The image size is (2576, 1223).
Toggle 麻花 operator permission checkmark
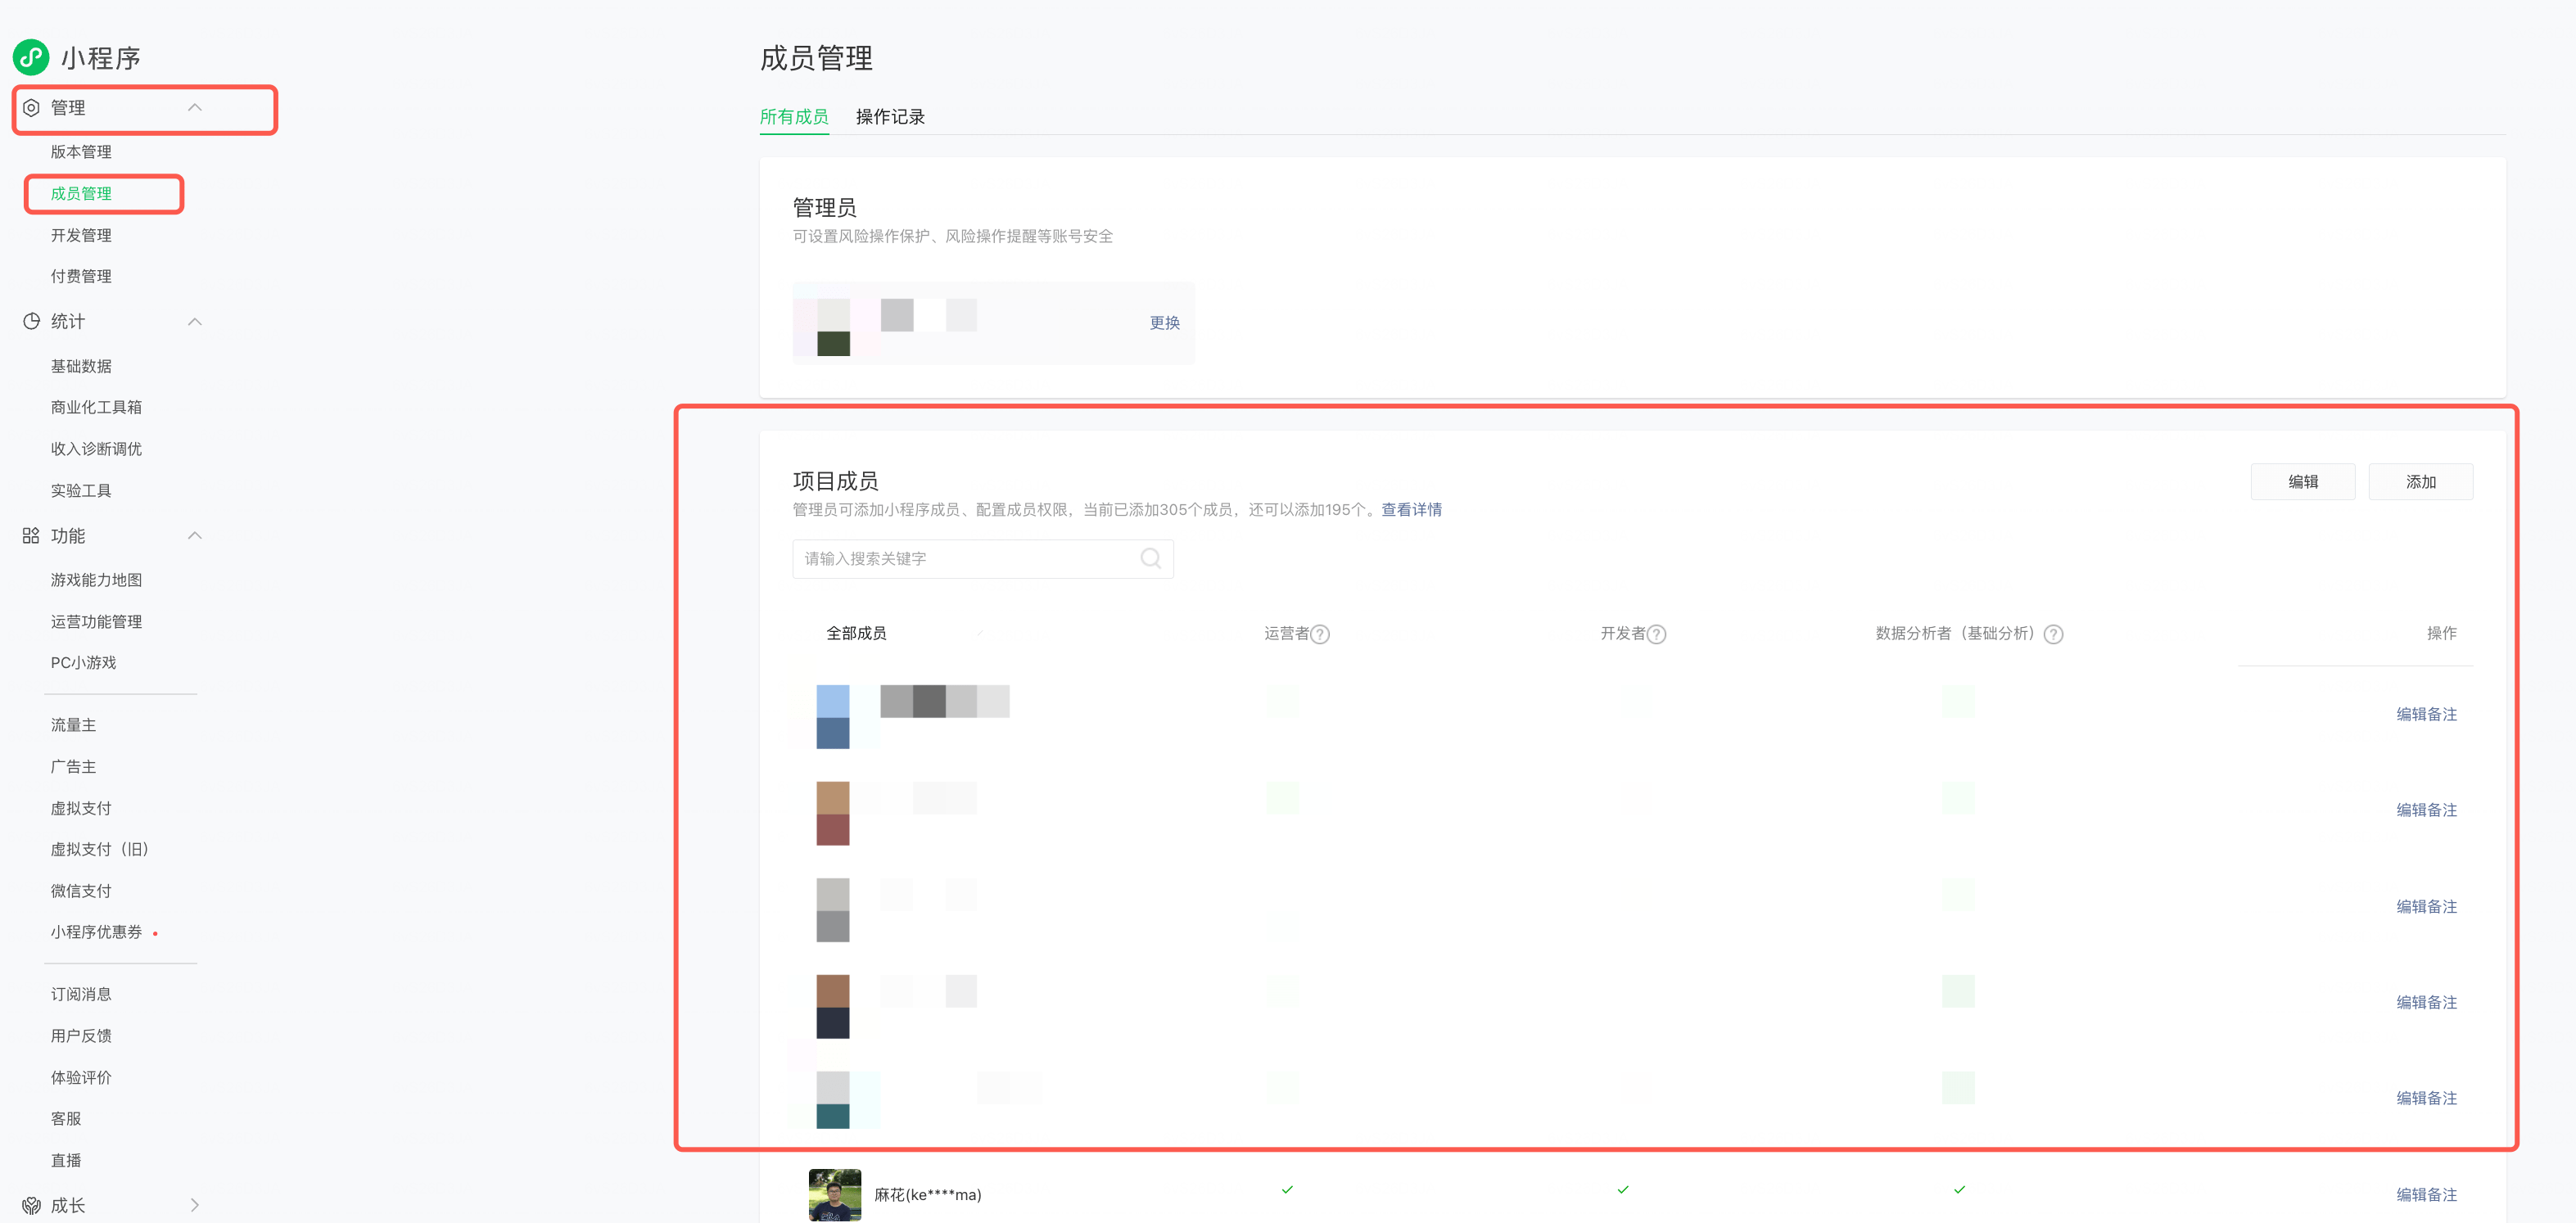tap(1287, 1189)
